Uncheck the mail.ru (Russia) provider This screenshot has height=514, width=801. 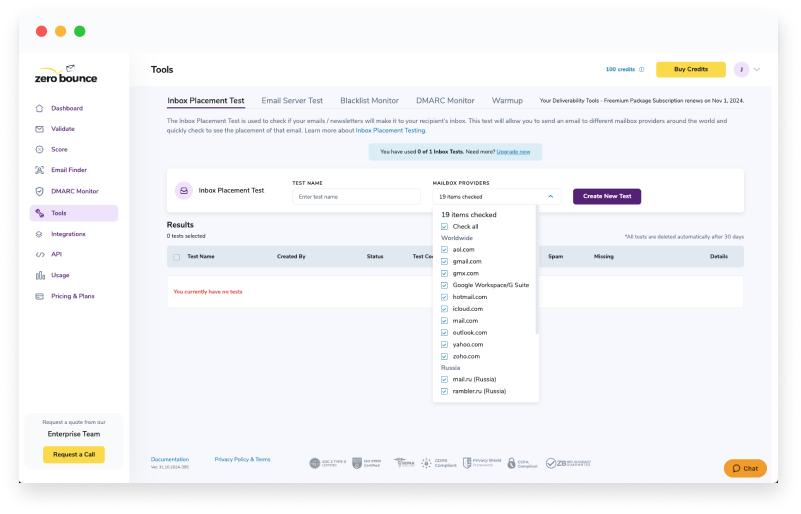tap(444, 380)
